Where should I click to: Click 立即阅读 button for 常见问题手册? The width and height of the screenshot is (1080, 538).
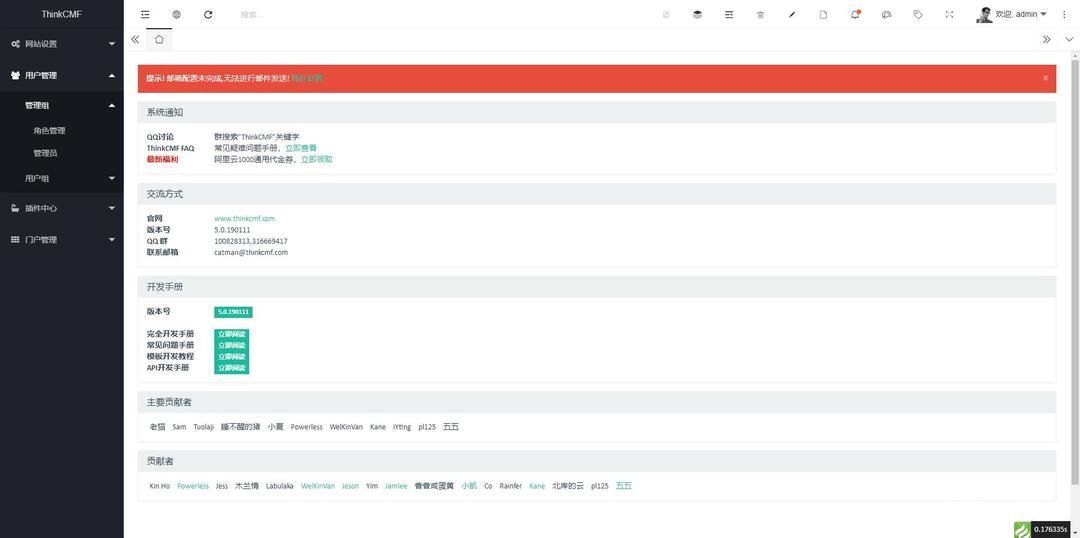(231, 345)
